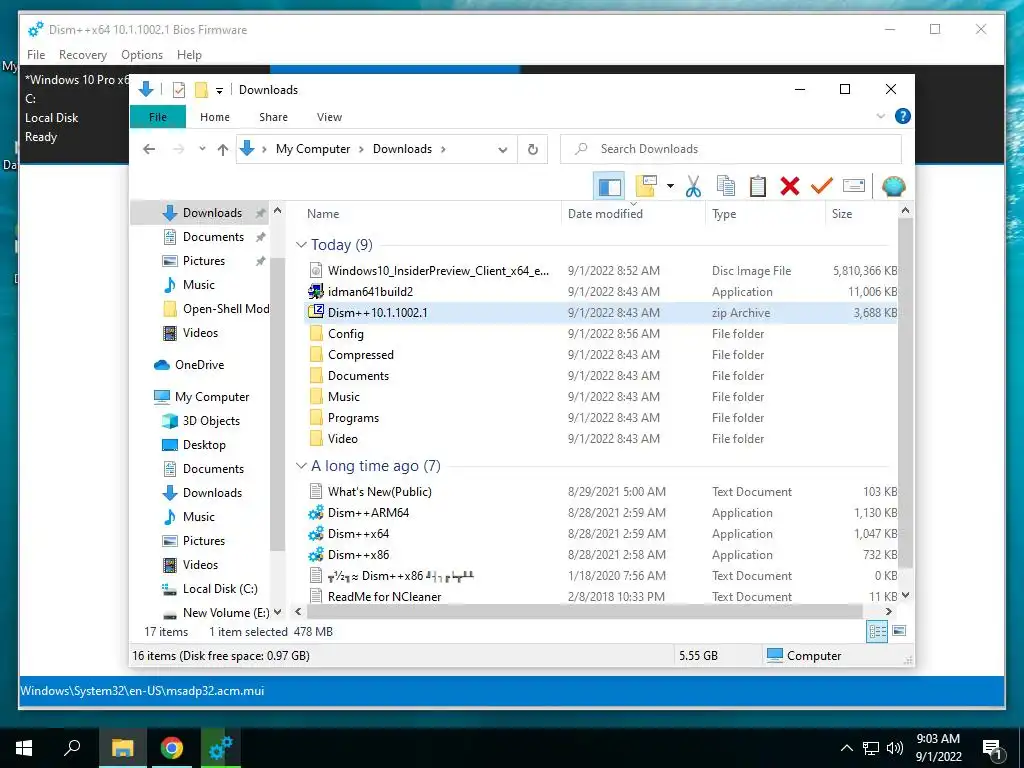The width and height of the screenshot is (1024, 768).
Task: Open Google Chrome from the taskbar
Action: [x=172, y=748]
